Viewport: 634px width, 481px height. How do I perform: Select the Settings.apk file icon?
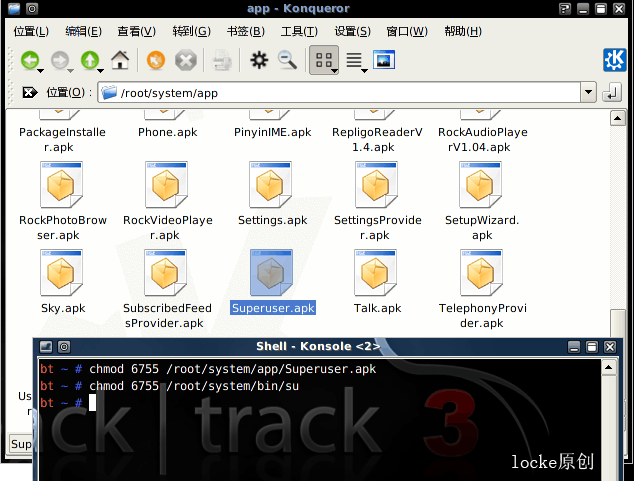click(x=271, y=185)
